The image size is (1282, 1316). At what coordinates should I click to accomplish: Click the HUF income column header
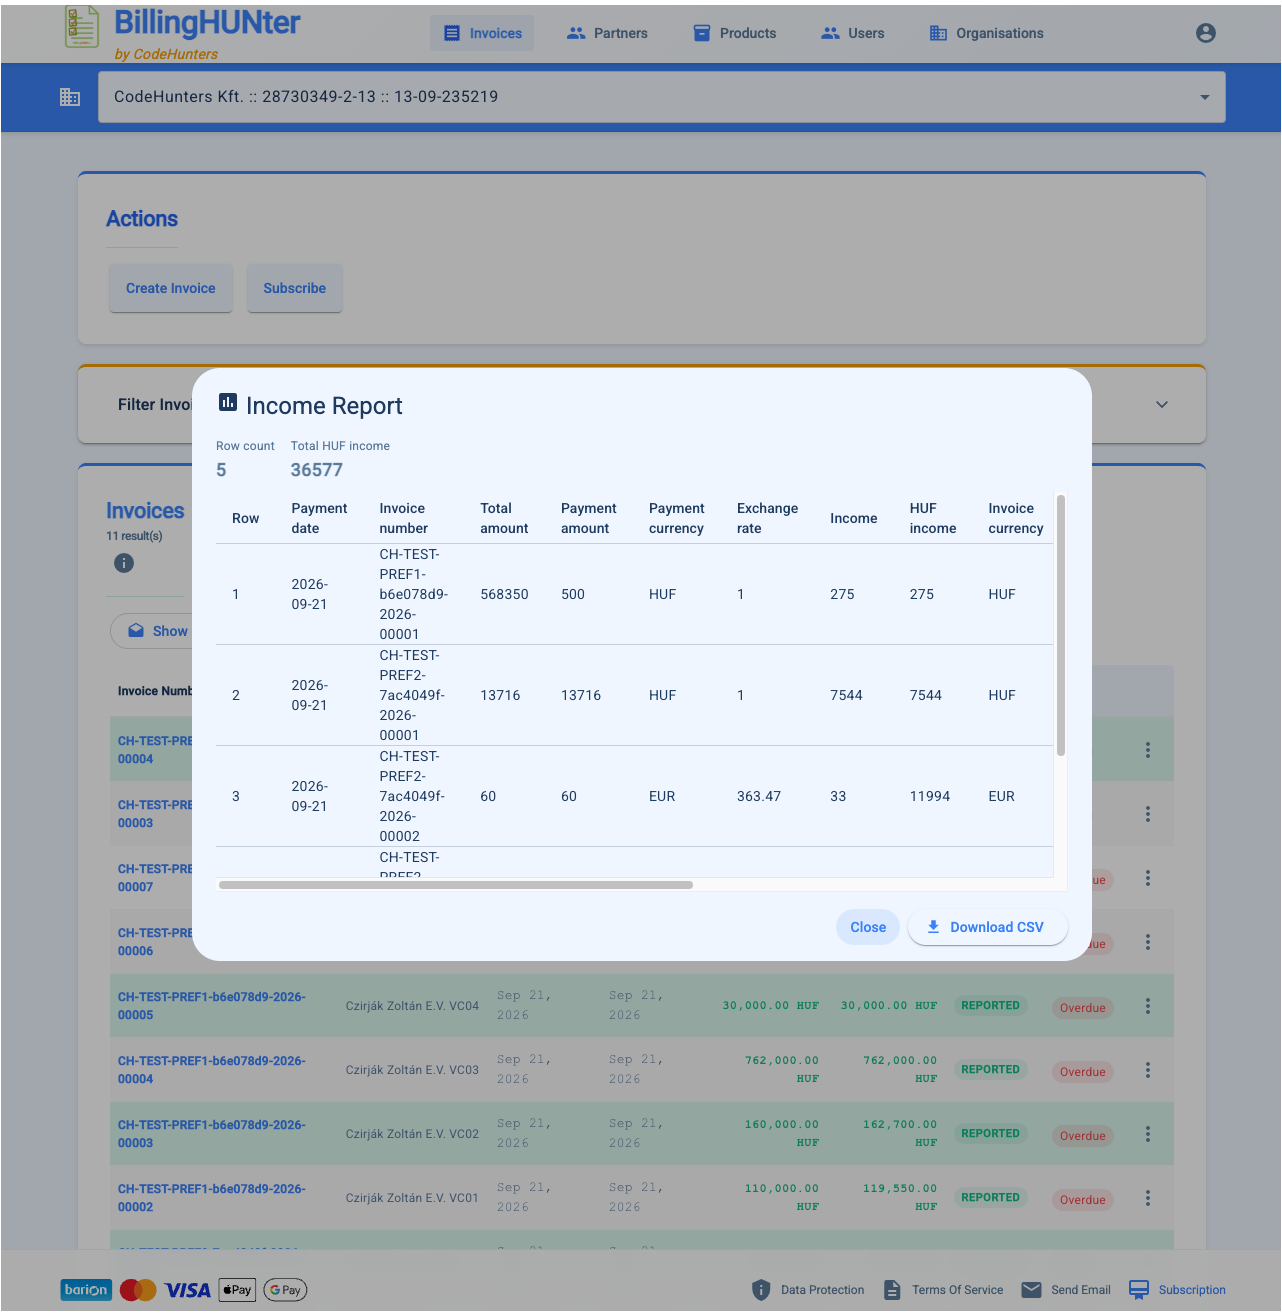(933, 518)
